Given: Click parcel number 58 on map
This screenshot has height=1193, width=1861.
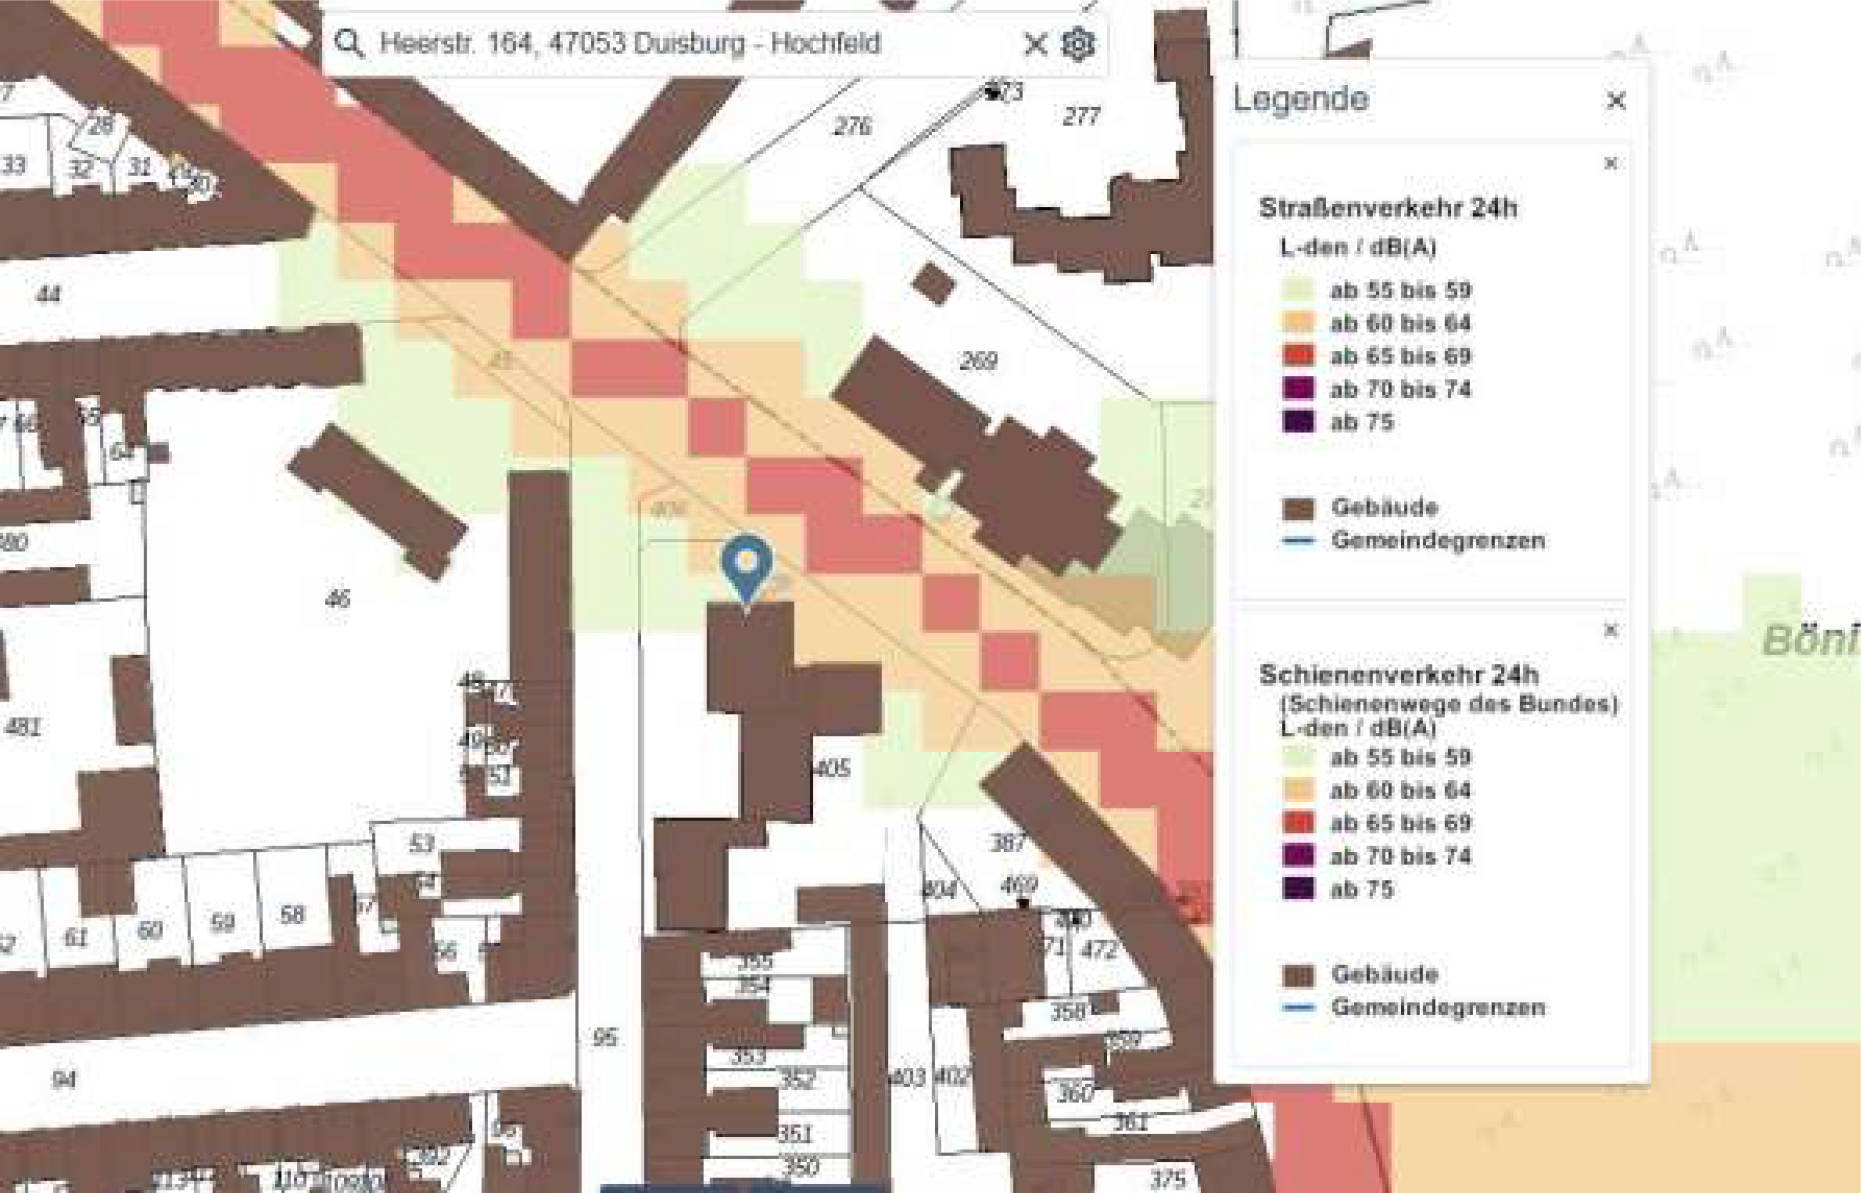Looking at the screenshot, I should tap(292, 915).
